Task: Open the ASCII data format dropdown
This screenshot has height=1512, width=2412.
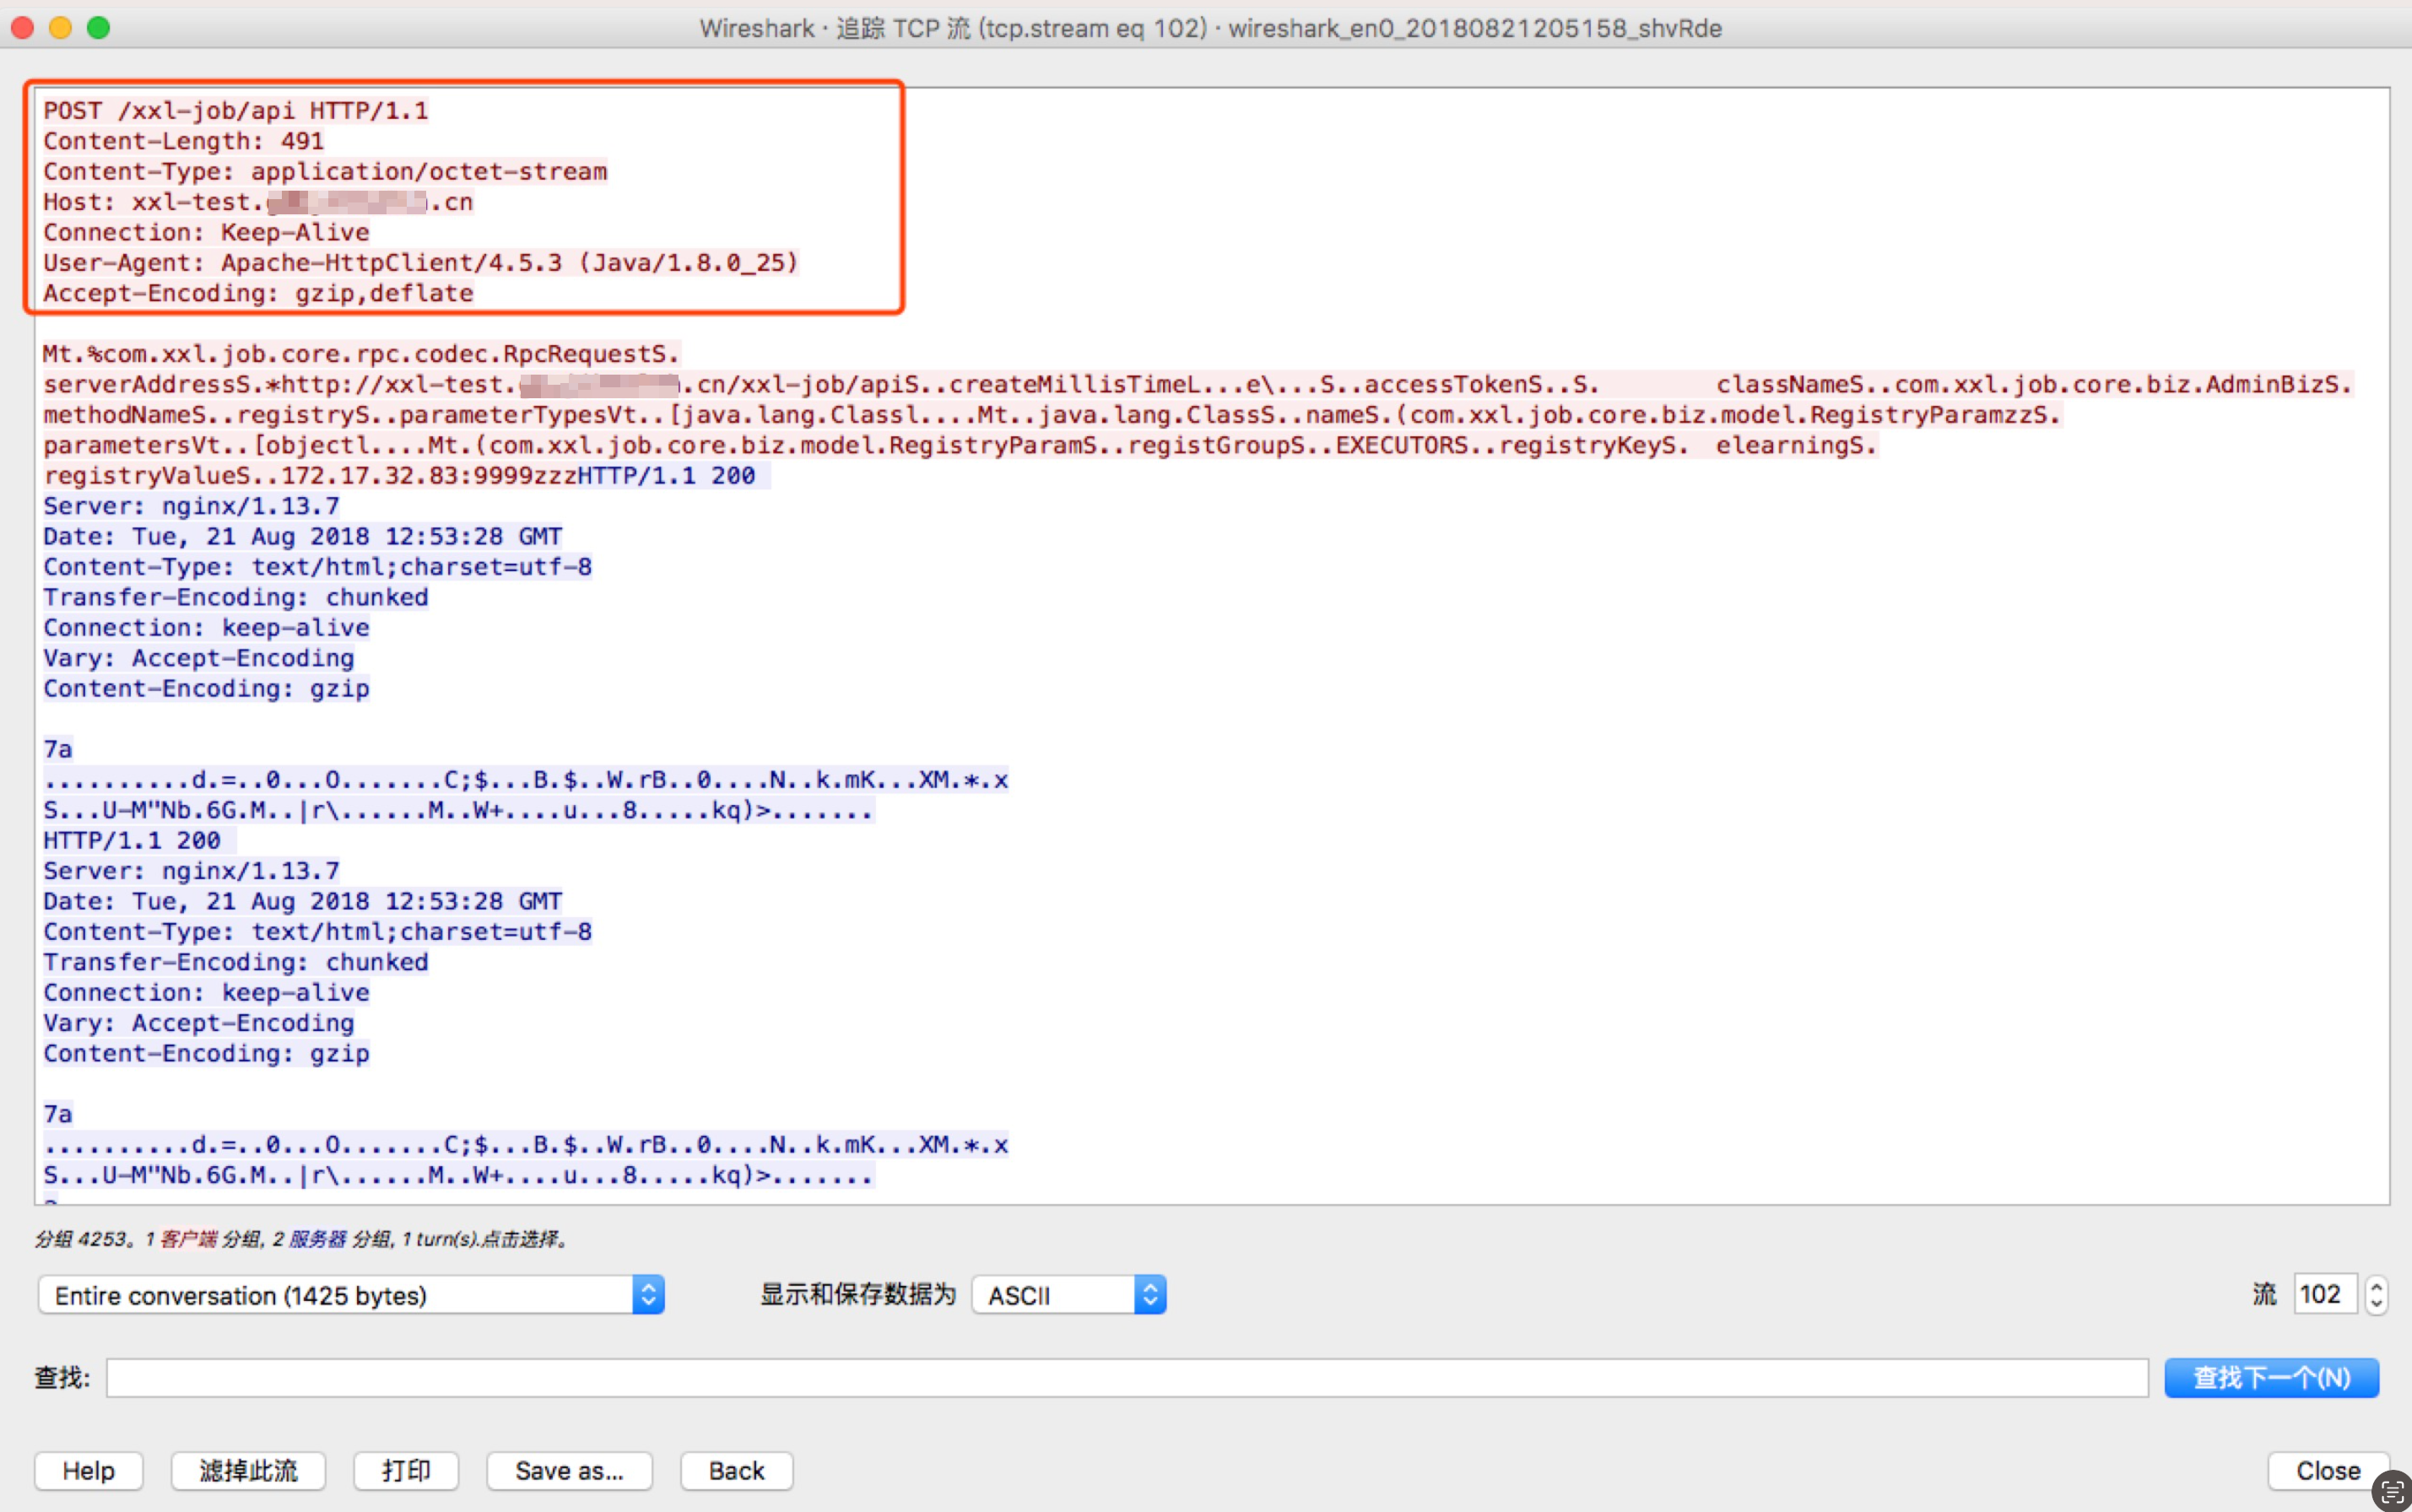Action: (1069, 1295)
